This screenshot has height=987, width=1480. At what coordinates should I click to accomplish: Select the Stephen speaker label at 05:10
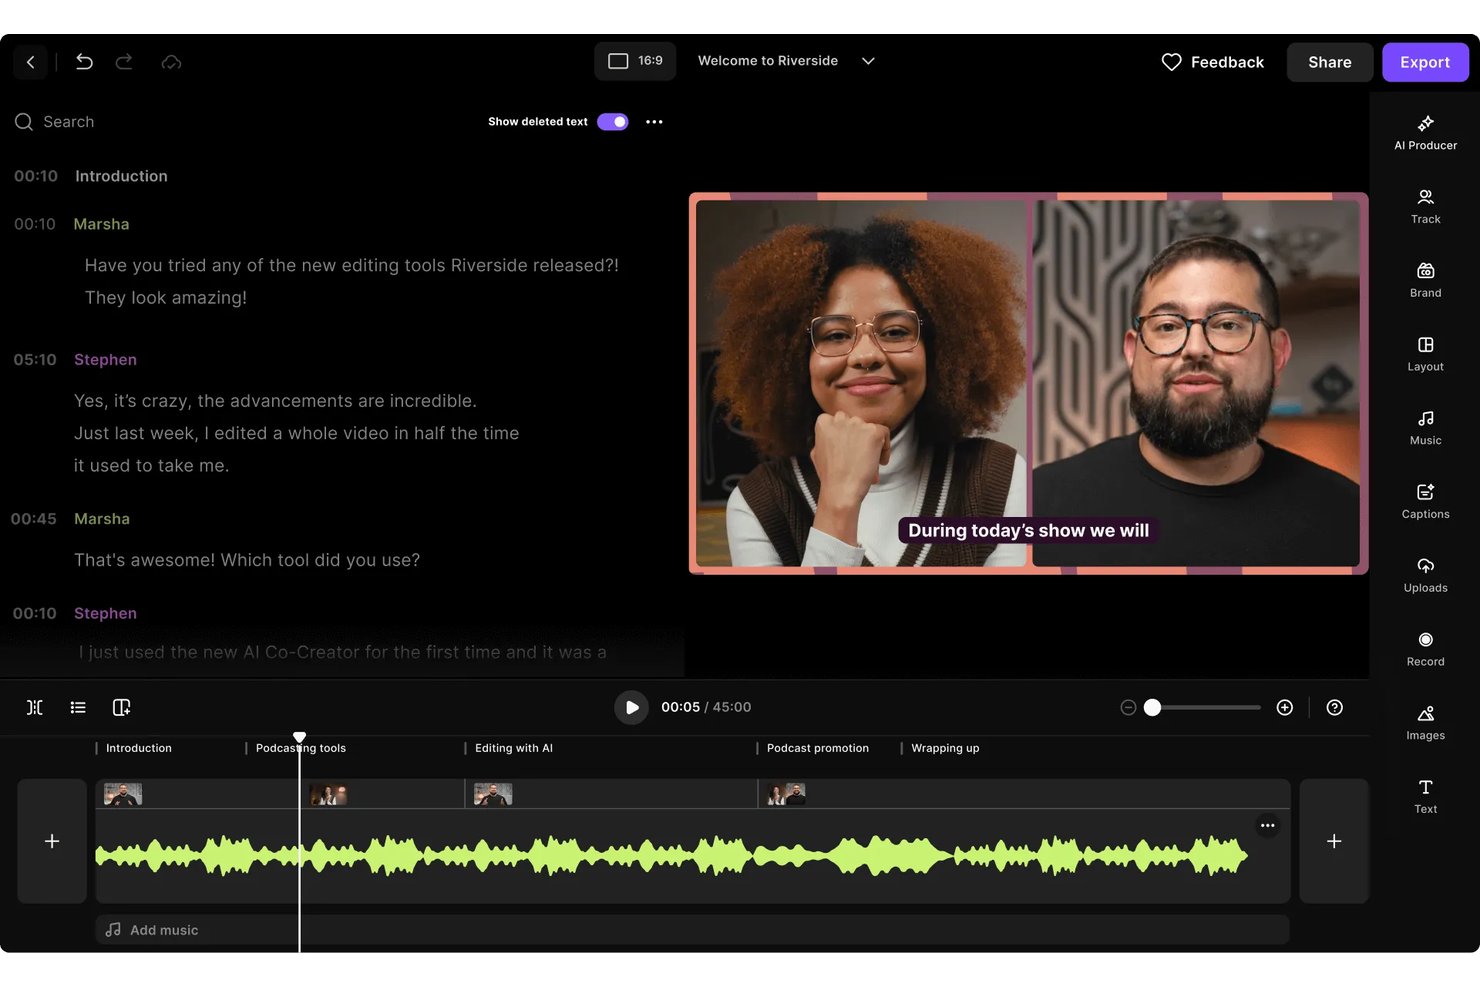point(105,360)
